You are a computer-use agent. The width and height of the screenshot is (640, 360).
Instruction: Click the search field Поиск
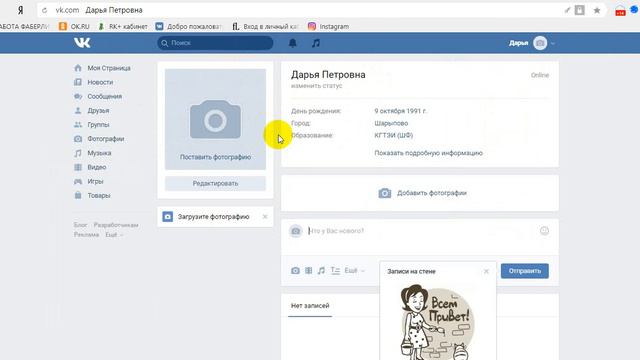click(215, 43)
